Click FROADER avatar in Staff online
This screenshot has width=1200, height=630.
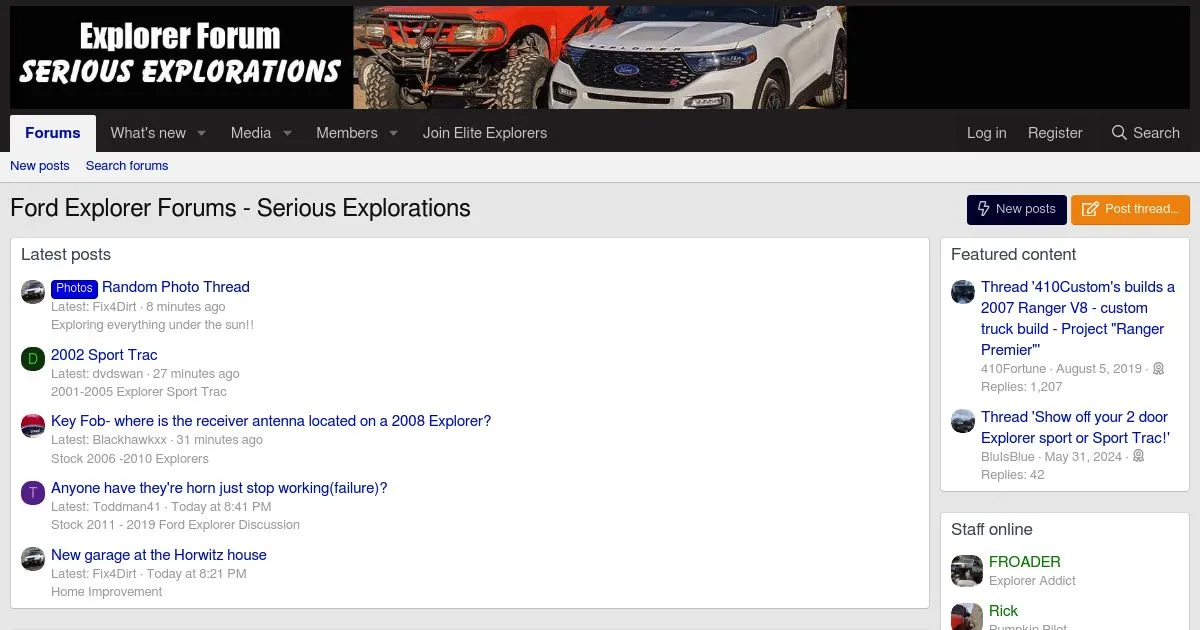point(967,571)
